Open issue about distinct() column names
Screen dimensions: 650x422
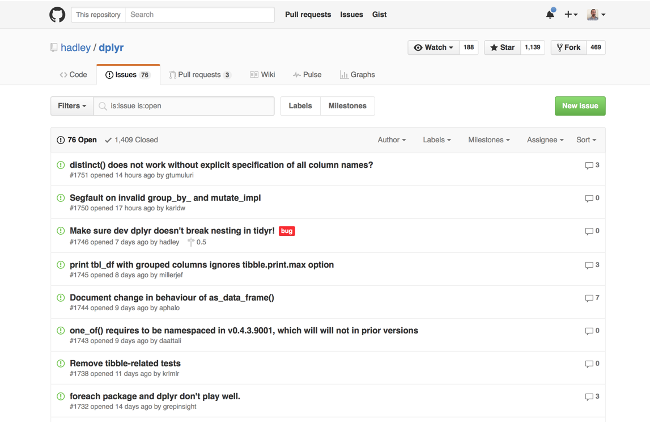pos(221,165)
